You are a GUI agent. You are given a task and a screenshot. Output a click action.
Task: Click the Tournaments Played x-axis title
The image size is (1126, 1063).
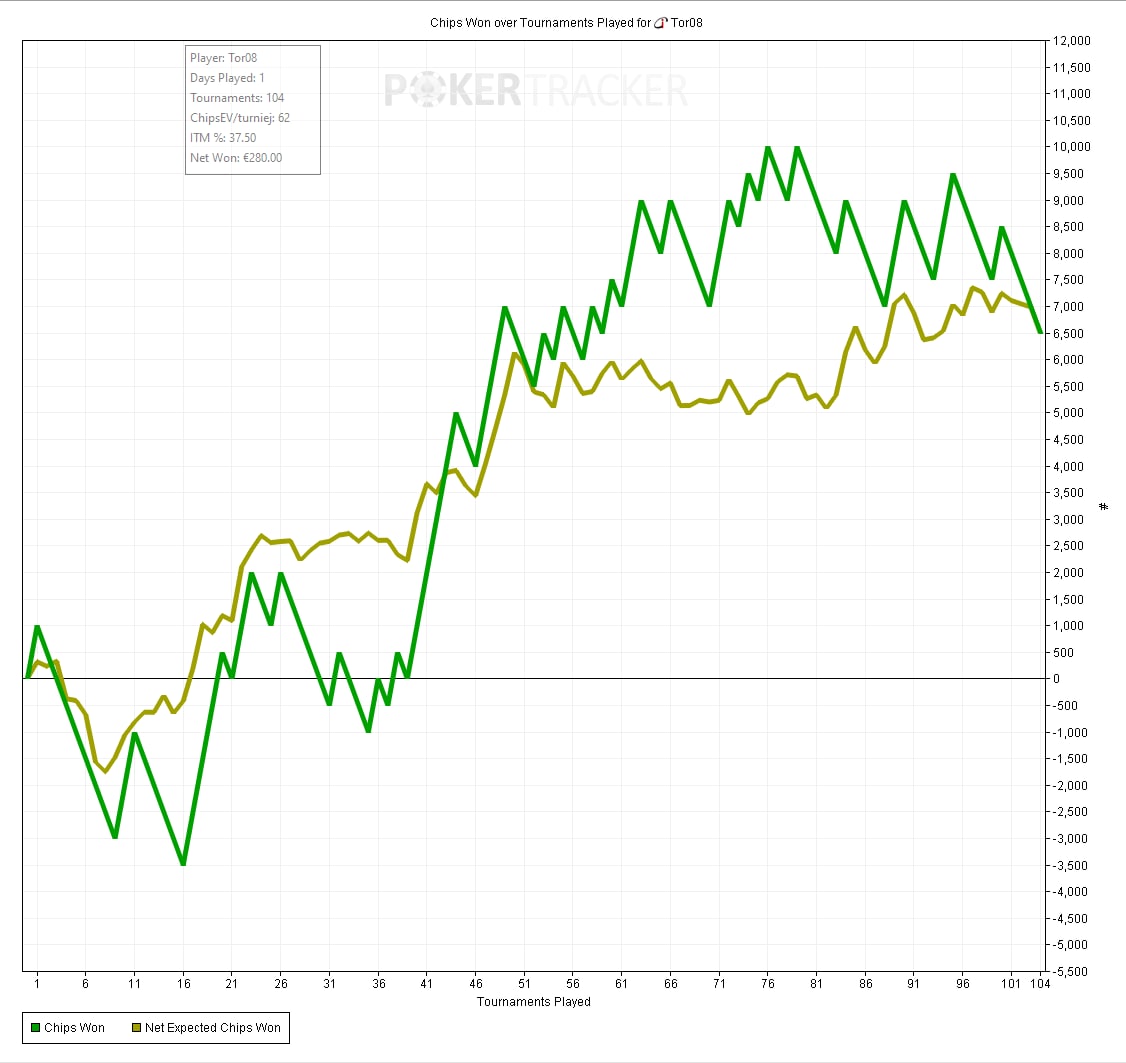[533, 1001]
